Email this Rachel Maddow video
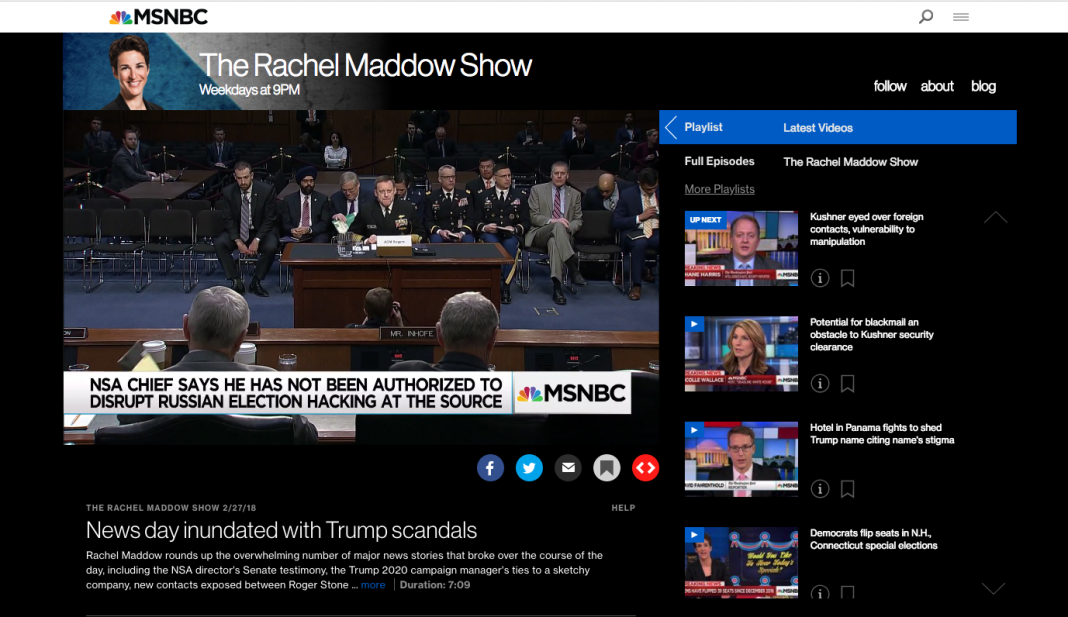1068x617 pixels. pyautogui.click(x=568, y=467)
